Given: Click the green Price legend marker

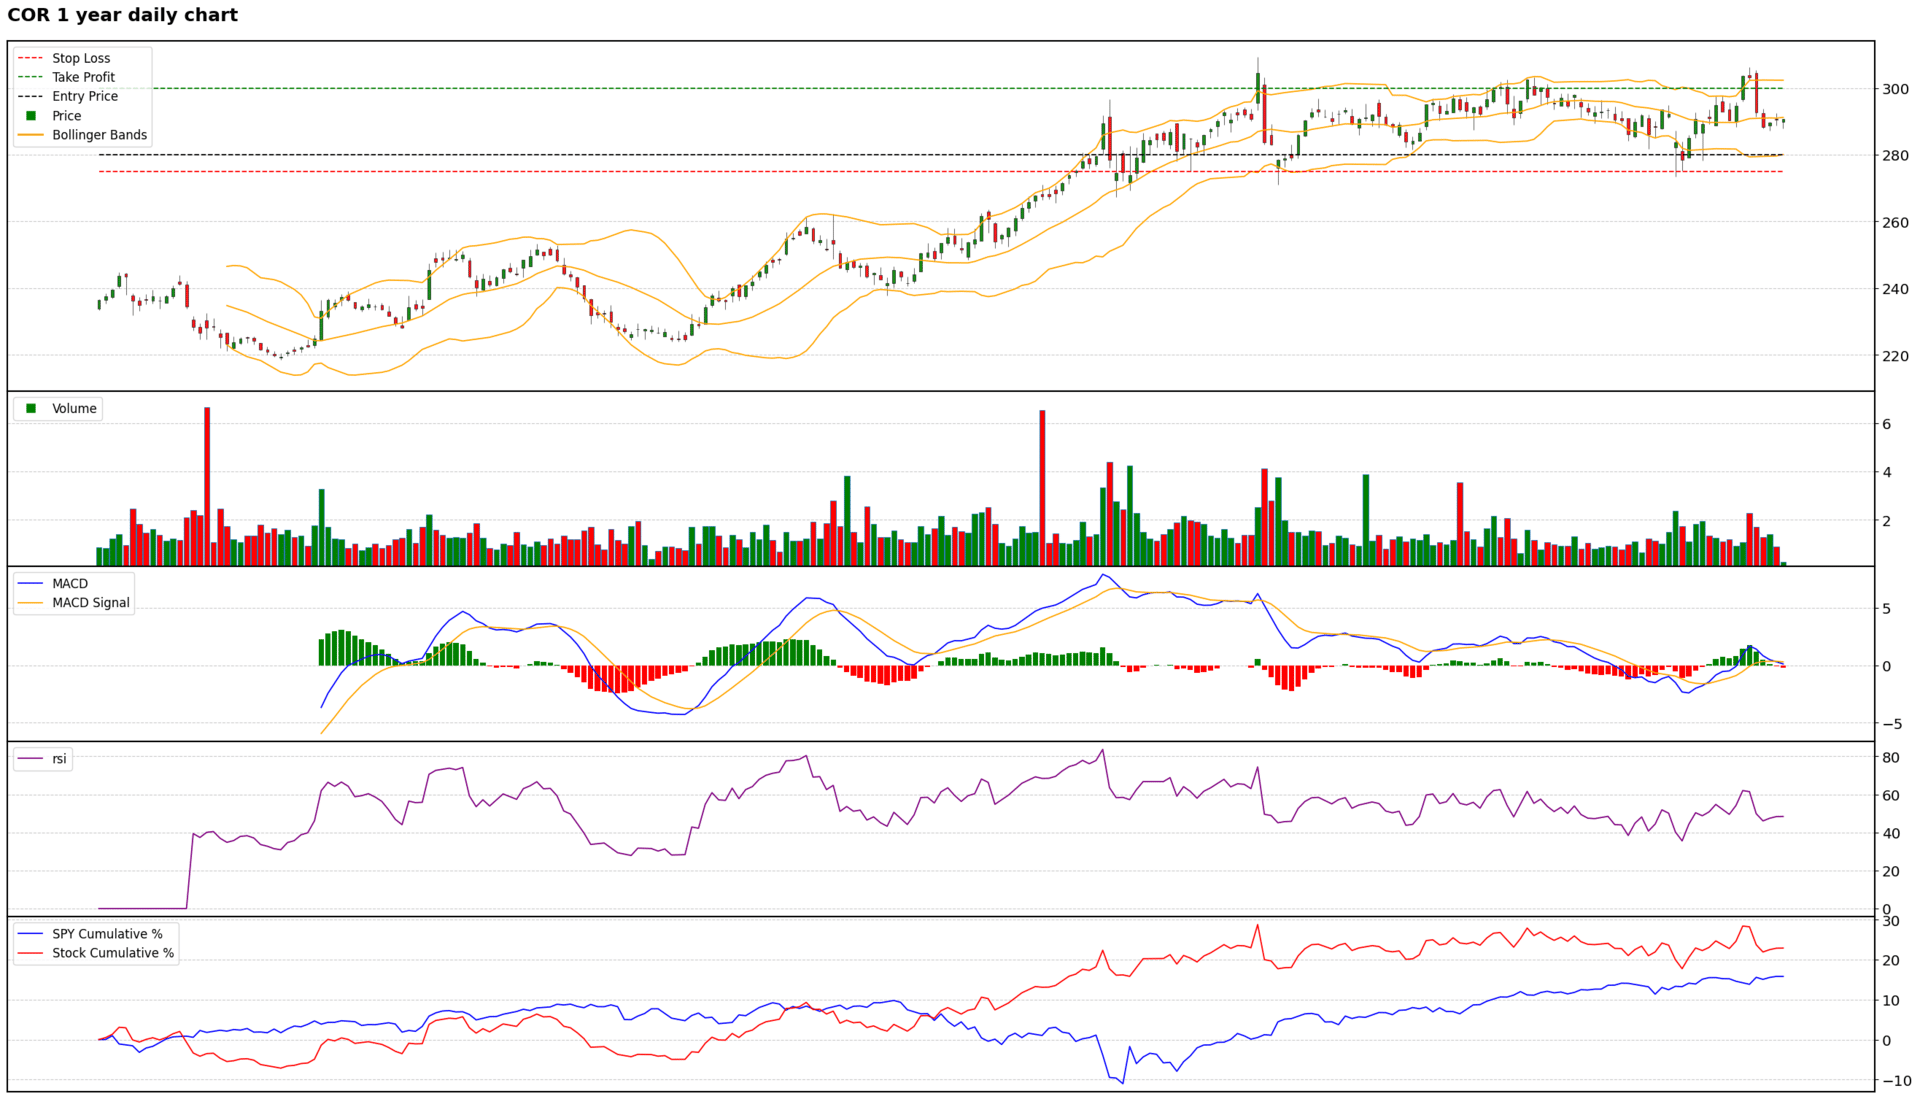Looking at the screenshot, I should pos(31,116).
